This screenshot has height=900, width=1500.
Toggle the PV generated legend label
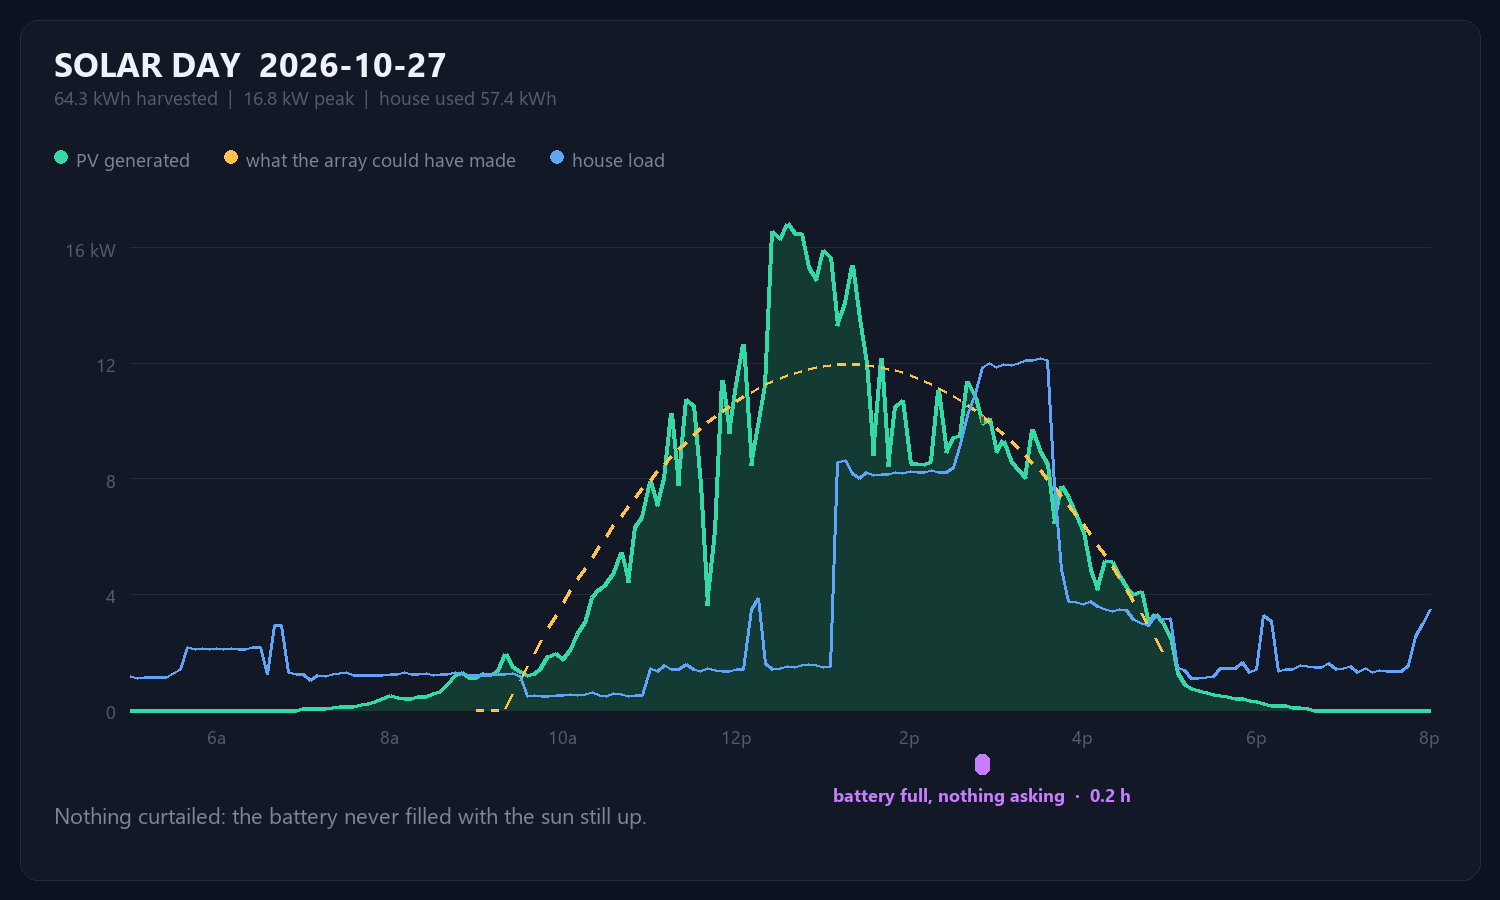tap(133, 160)
